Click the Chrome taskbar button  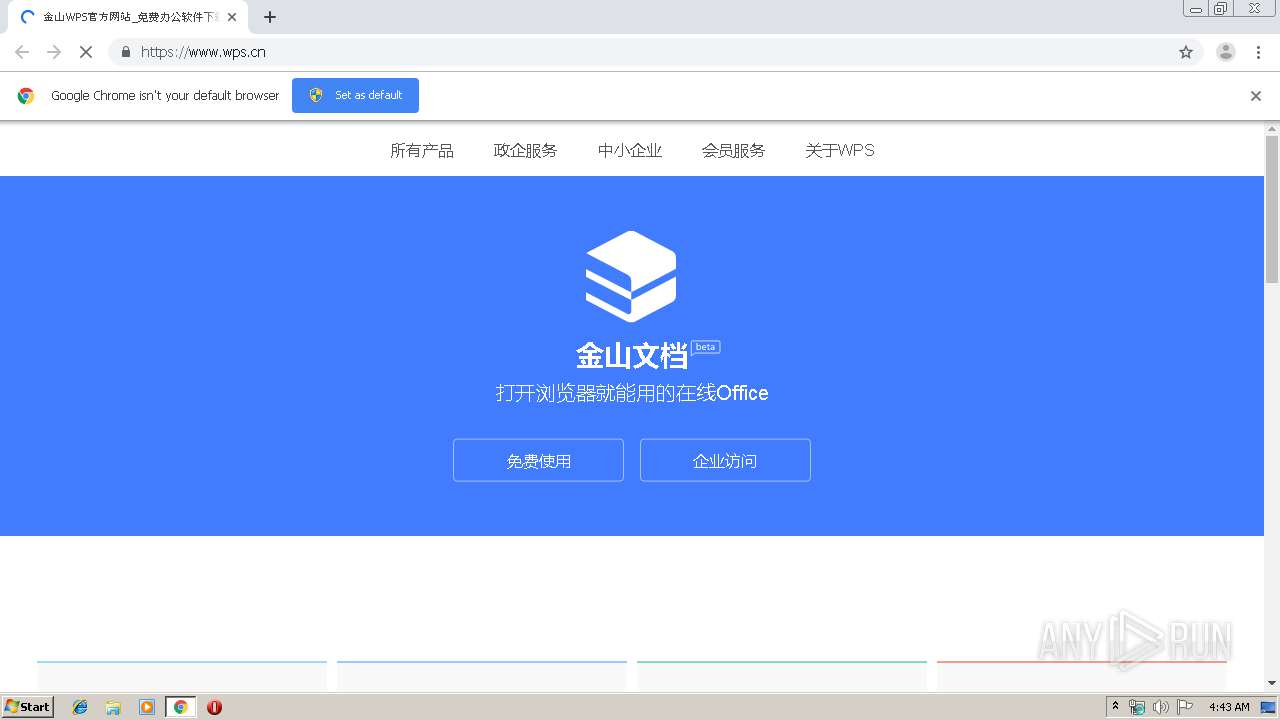(180, 707)
